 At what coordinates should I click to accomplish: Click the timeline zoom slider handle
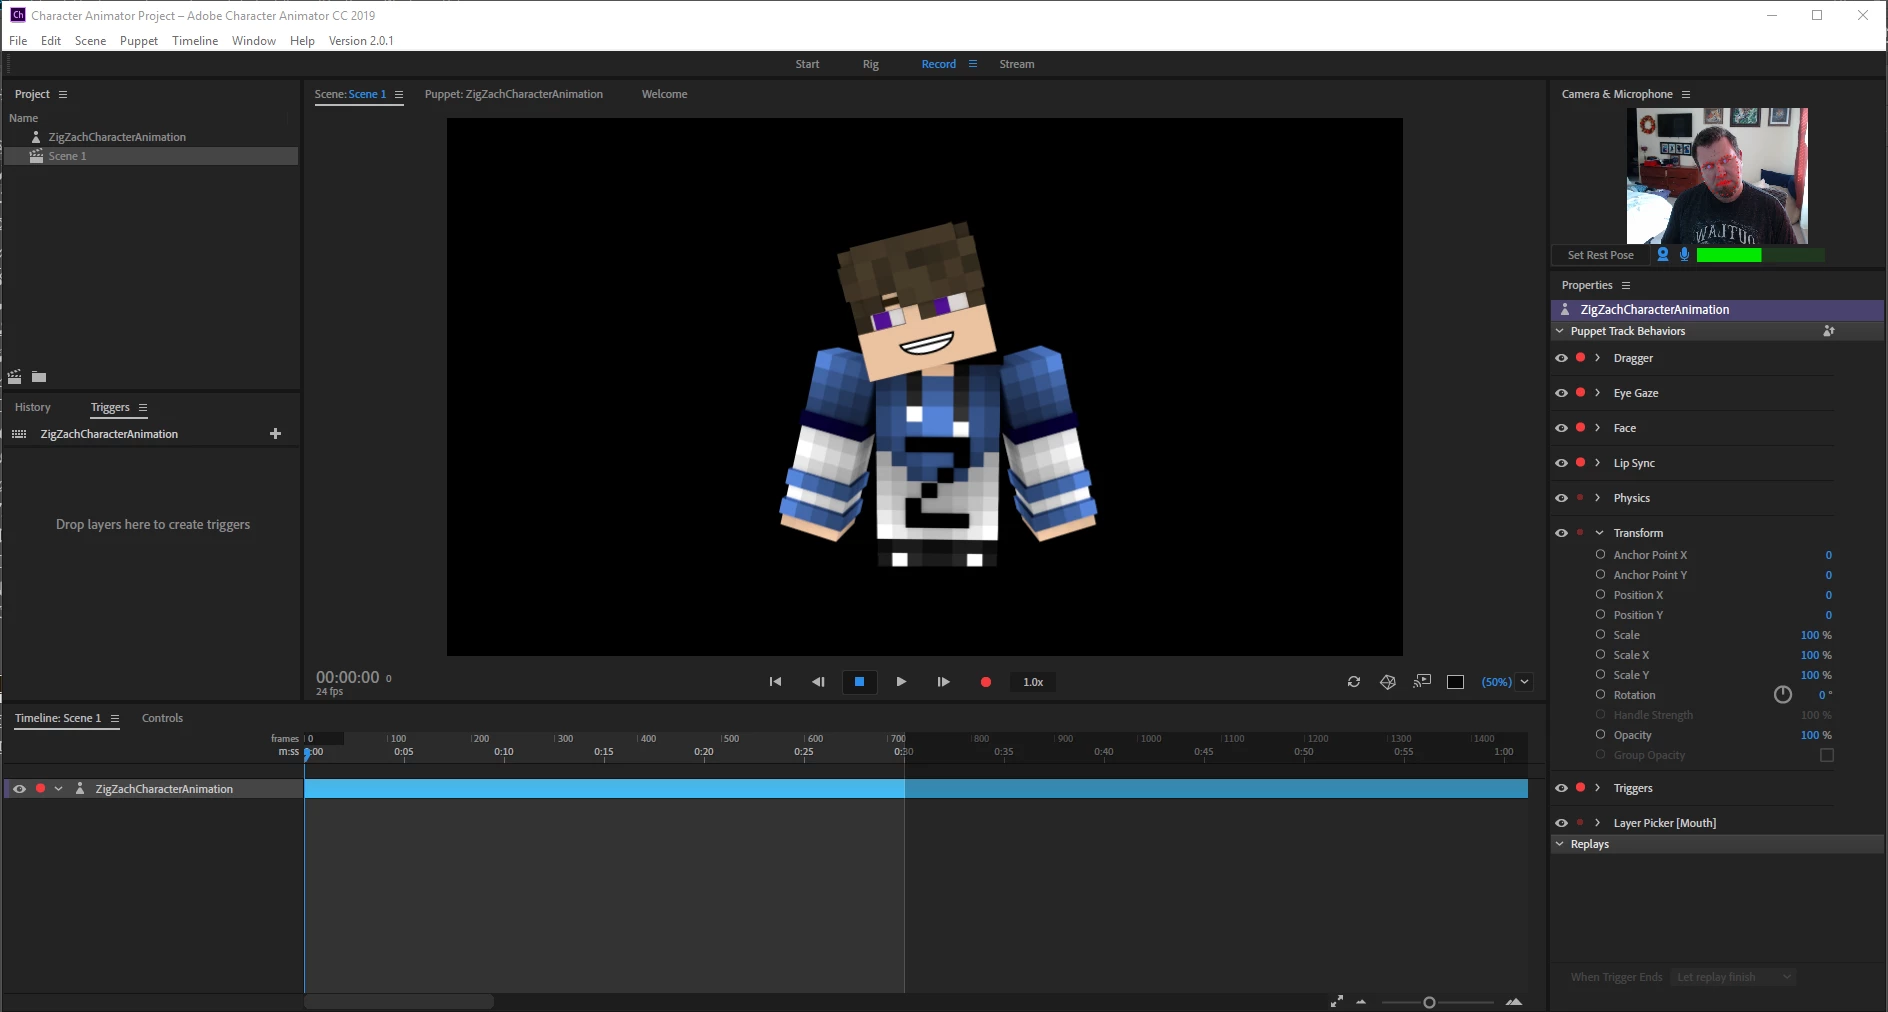pyautogui.click(x=1429, y=1002)
